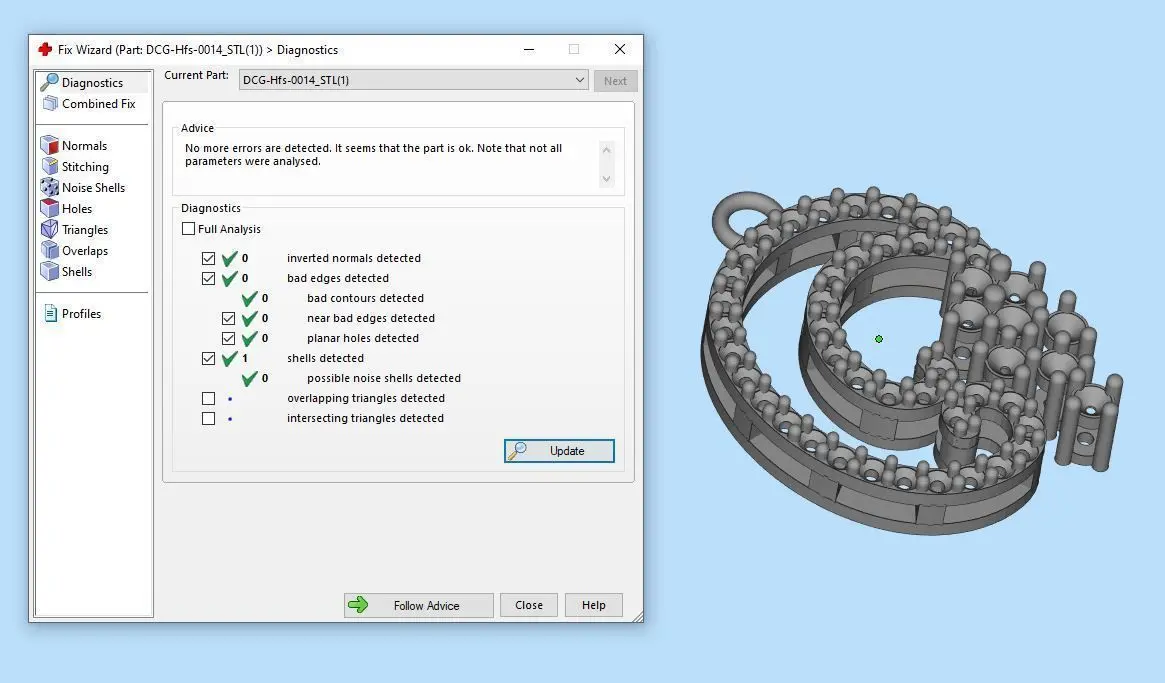The image size is (1165, 683).
Task: Open the Normals fix icon
Action: (49, 145)
